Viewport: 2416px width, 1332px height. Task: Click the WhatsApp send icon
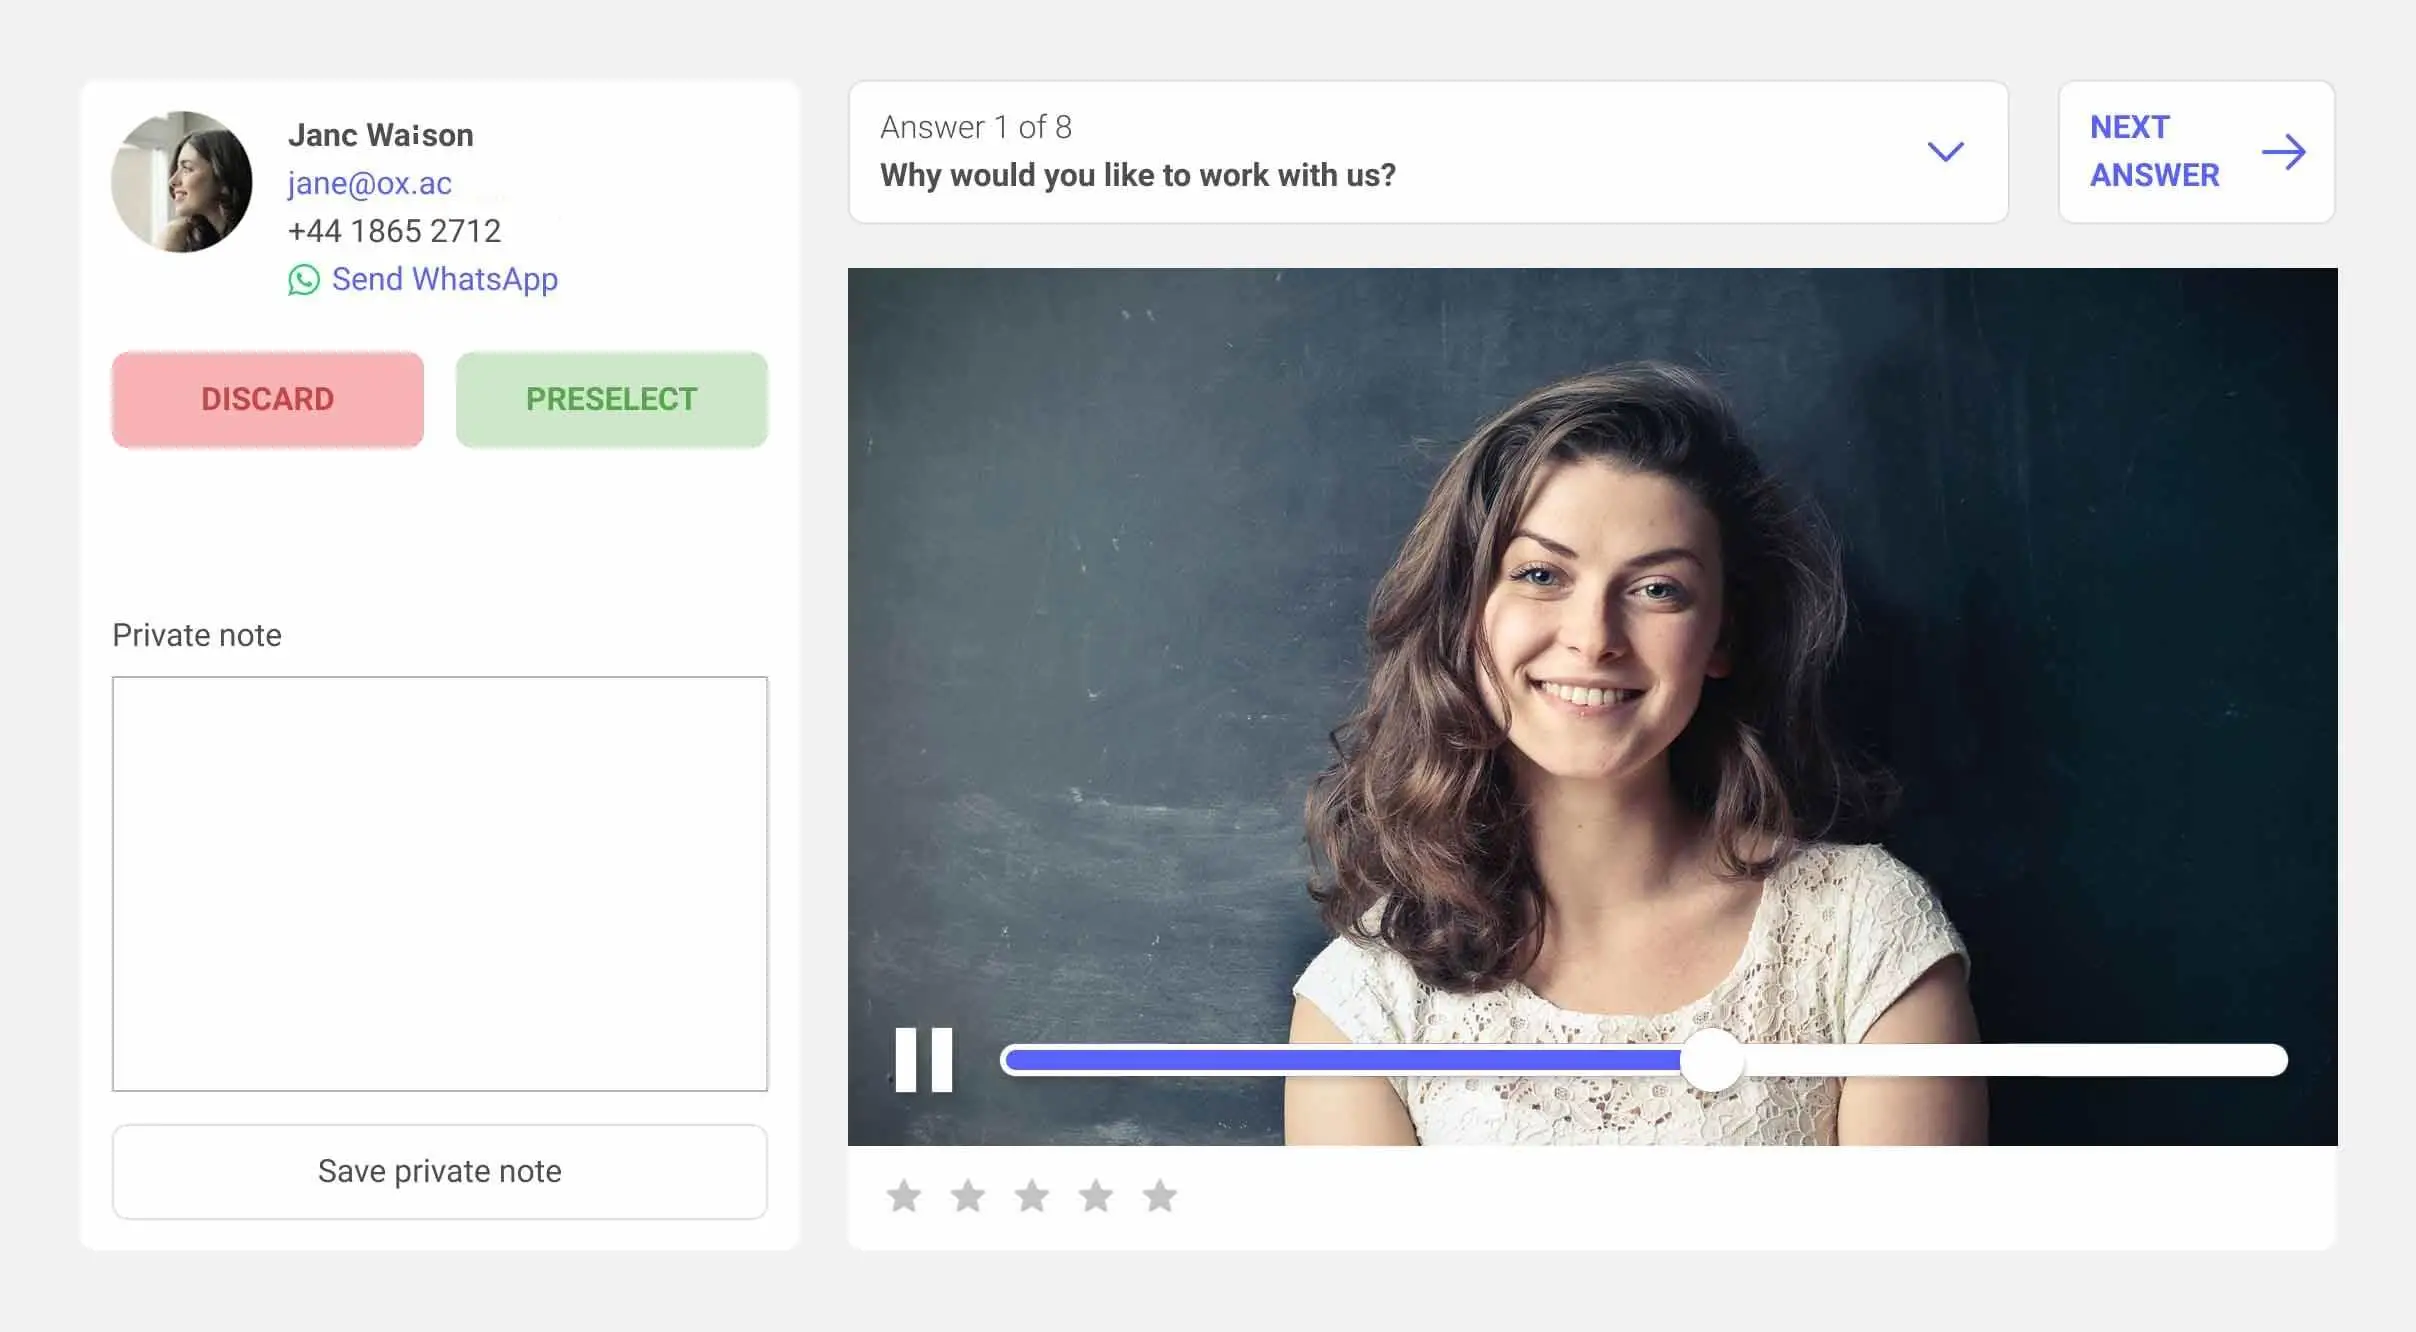302,281
